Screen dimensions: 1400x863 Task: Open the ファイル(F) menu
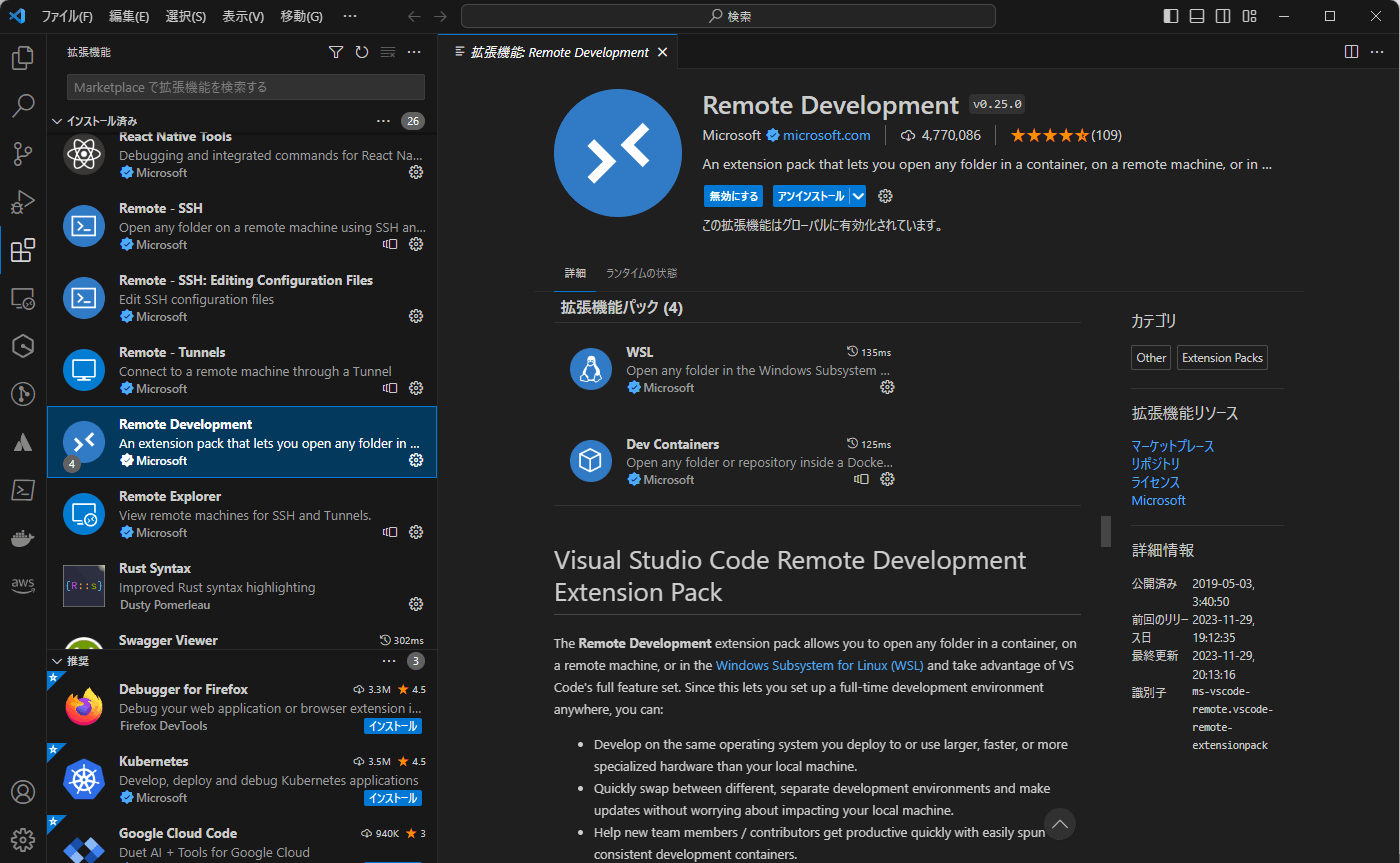pyautogui.click(x=67, y=16)
